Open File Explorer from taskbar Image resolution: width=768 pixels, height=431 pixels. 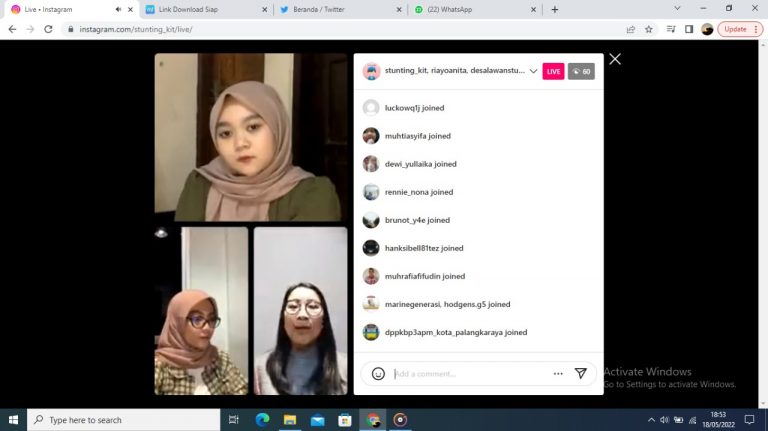pyautogui.click(x=290, y=420)
